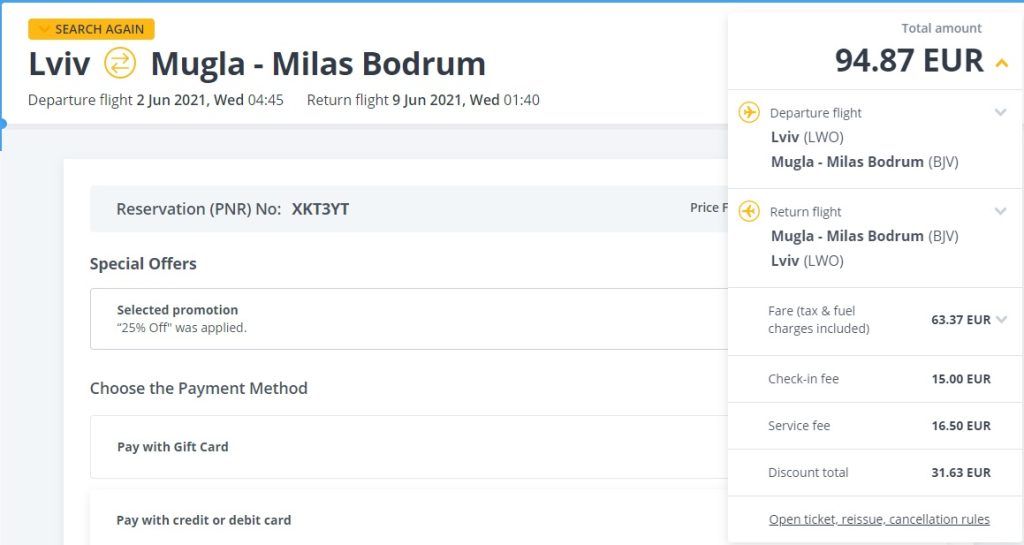
Task: Expand the Return flight details
Action: 1000,211
